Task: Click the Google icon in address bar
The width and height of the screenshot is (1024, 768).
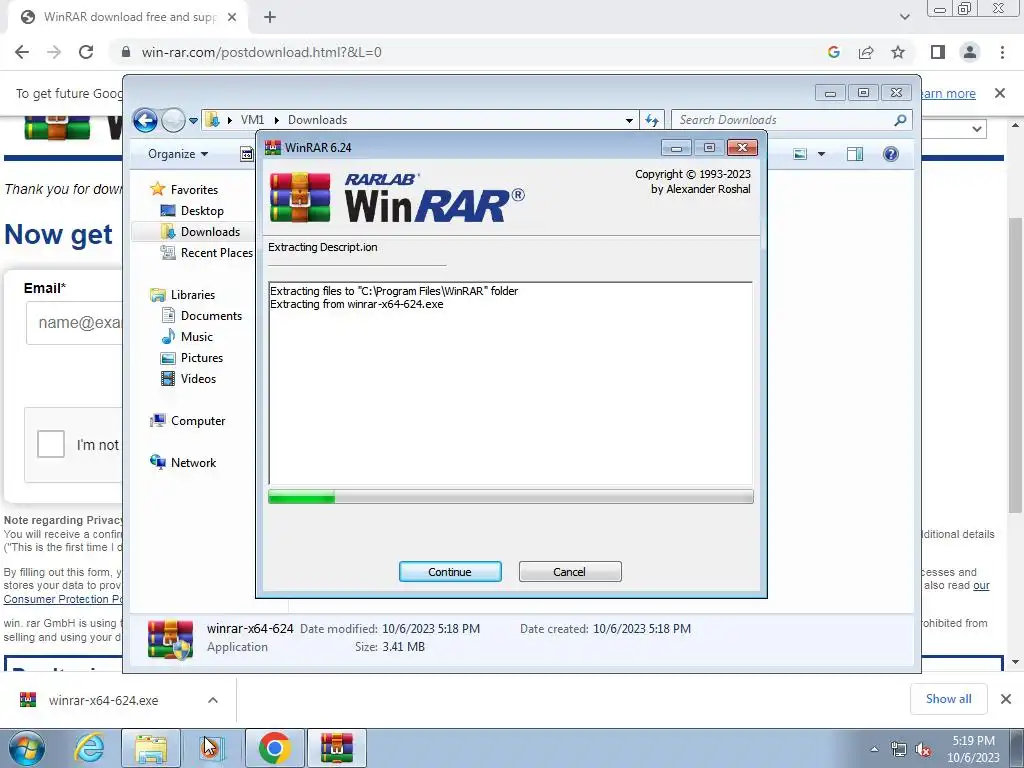Action: coord(833,52)
